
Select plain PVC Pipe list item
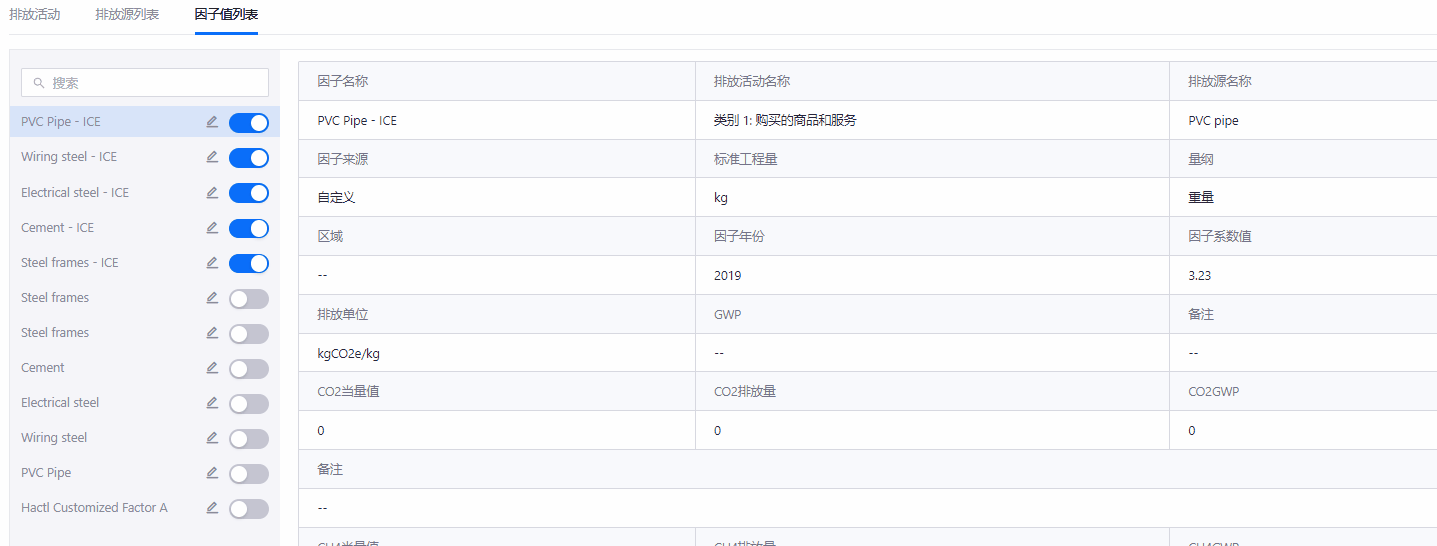coord(46,472)
